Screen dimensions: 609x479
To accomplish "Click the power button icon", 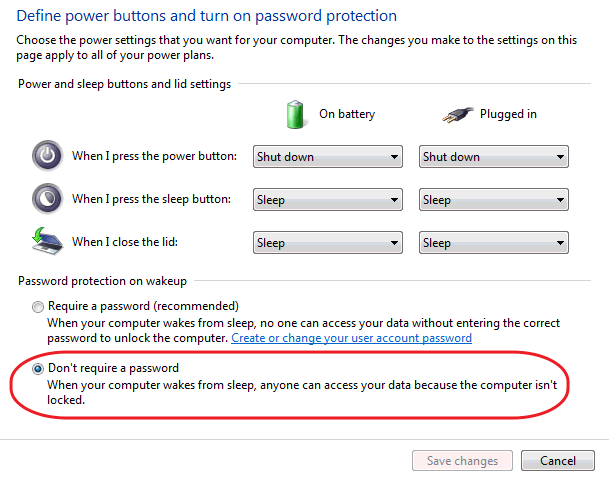I will pos(47,156).
